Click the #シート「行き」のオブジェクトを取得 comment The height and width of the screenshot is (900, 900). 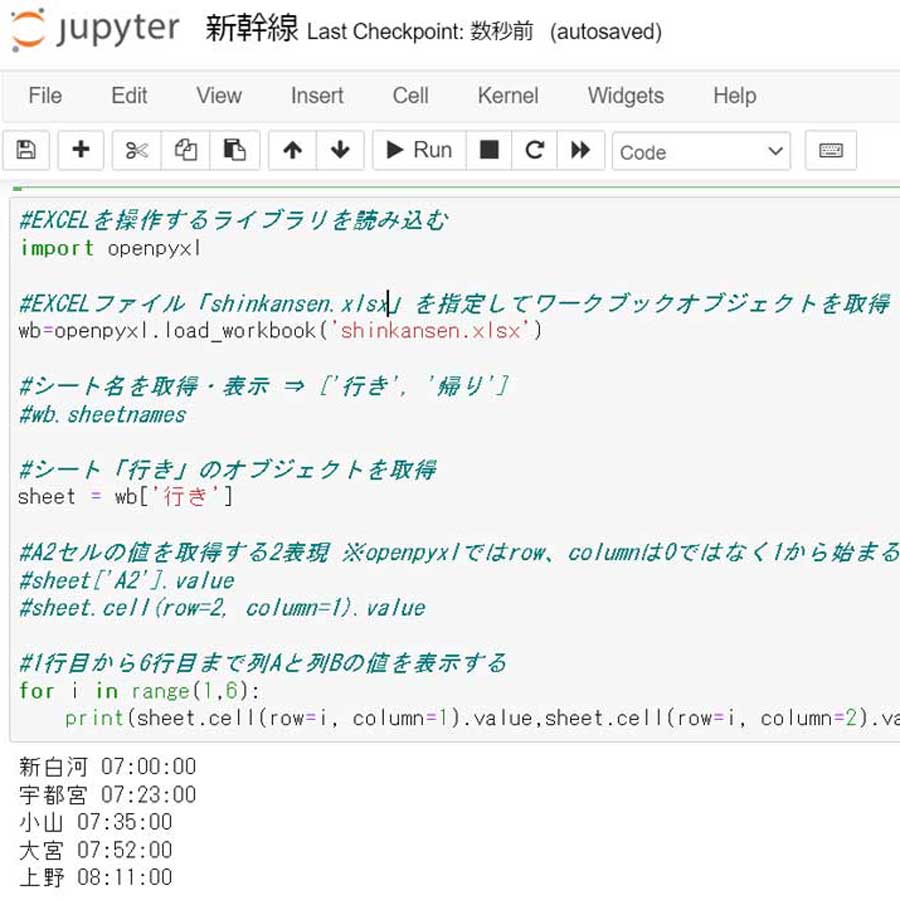tap(228, 470)
